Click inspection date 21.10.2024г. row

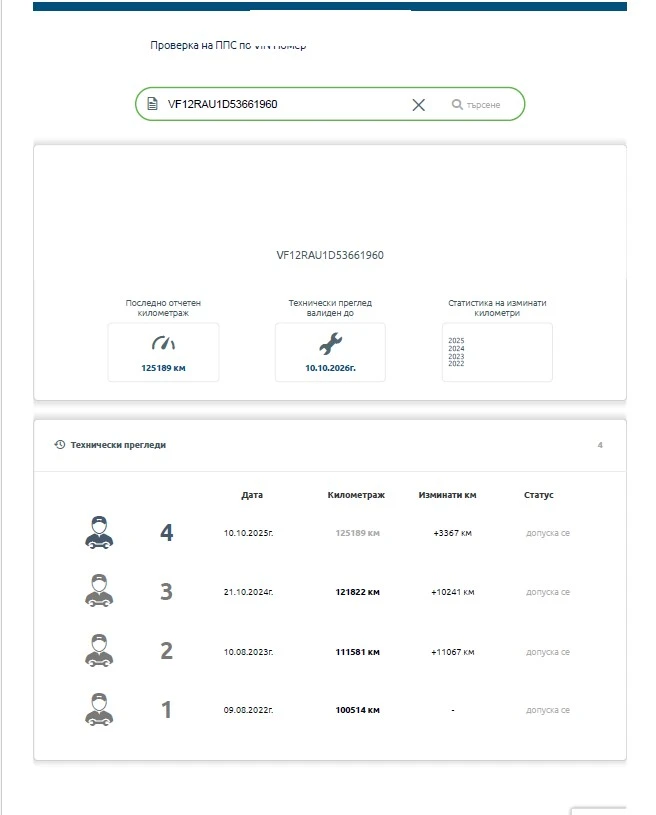249,592
